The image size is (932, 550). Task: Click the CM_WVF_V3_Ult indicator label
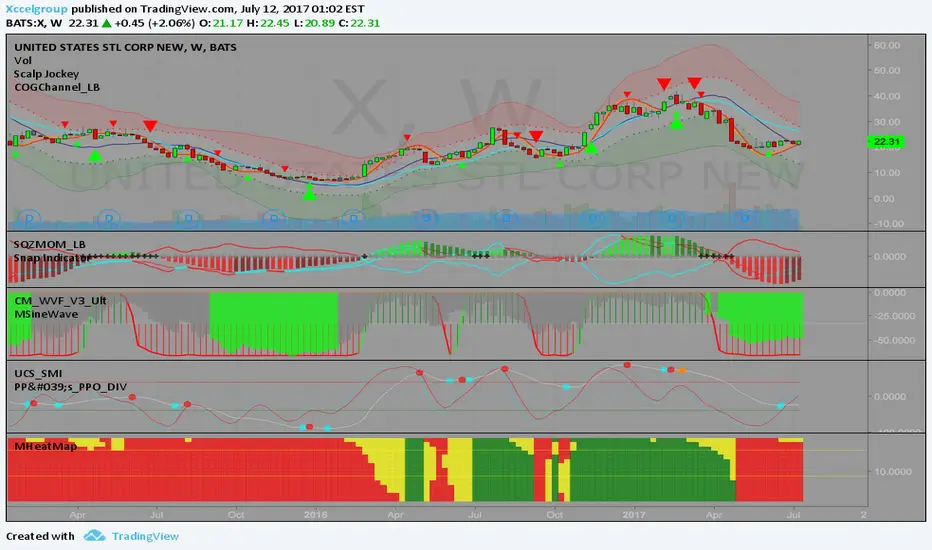click(x=60, y=301)
